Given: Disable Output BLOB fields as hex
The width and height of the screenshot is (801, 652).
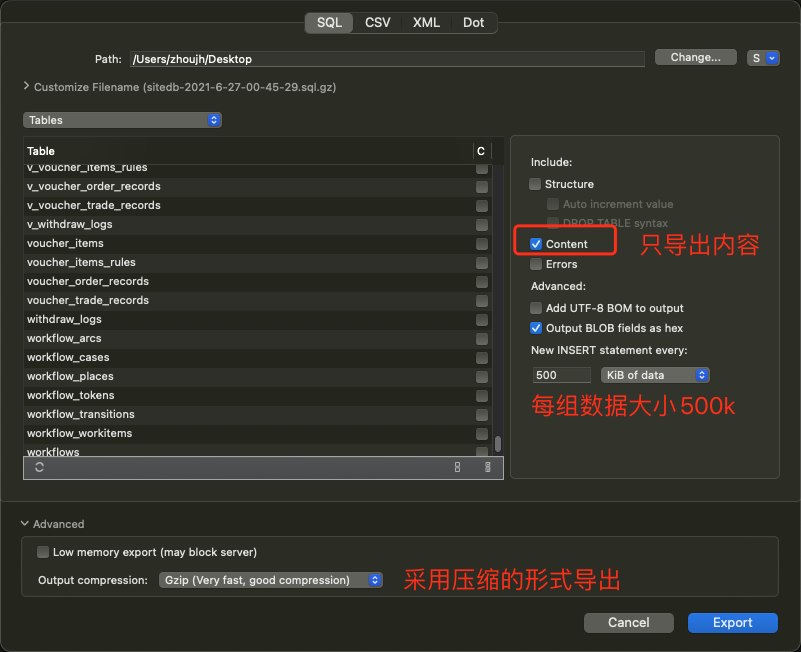Looking at the screenshot, I should (x=536, y=328).
